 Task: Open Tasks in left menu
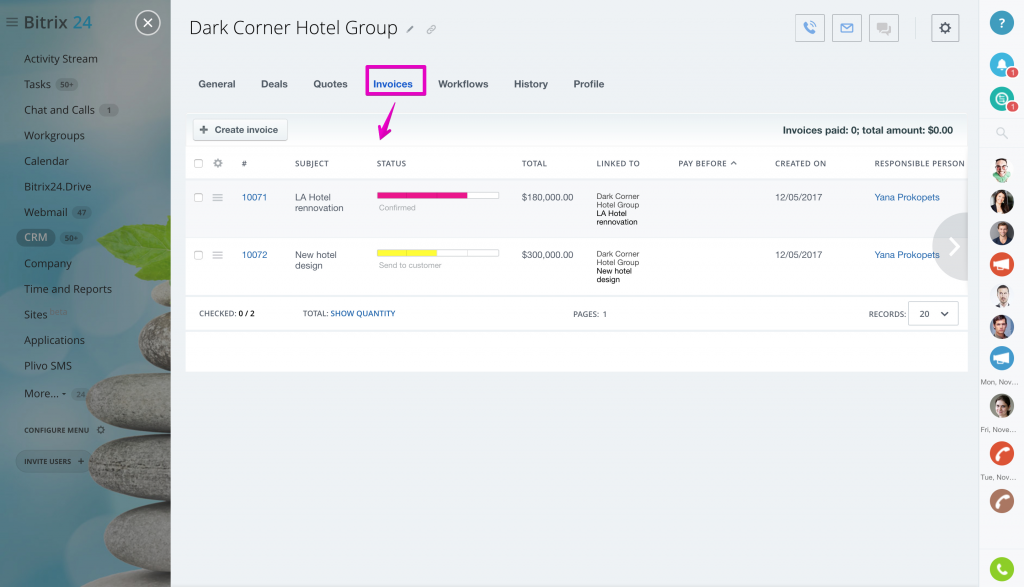click(x=37, y=84)
